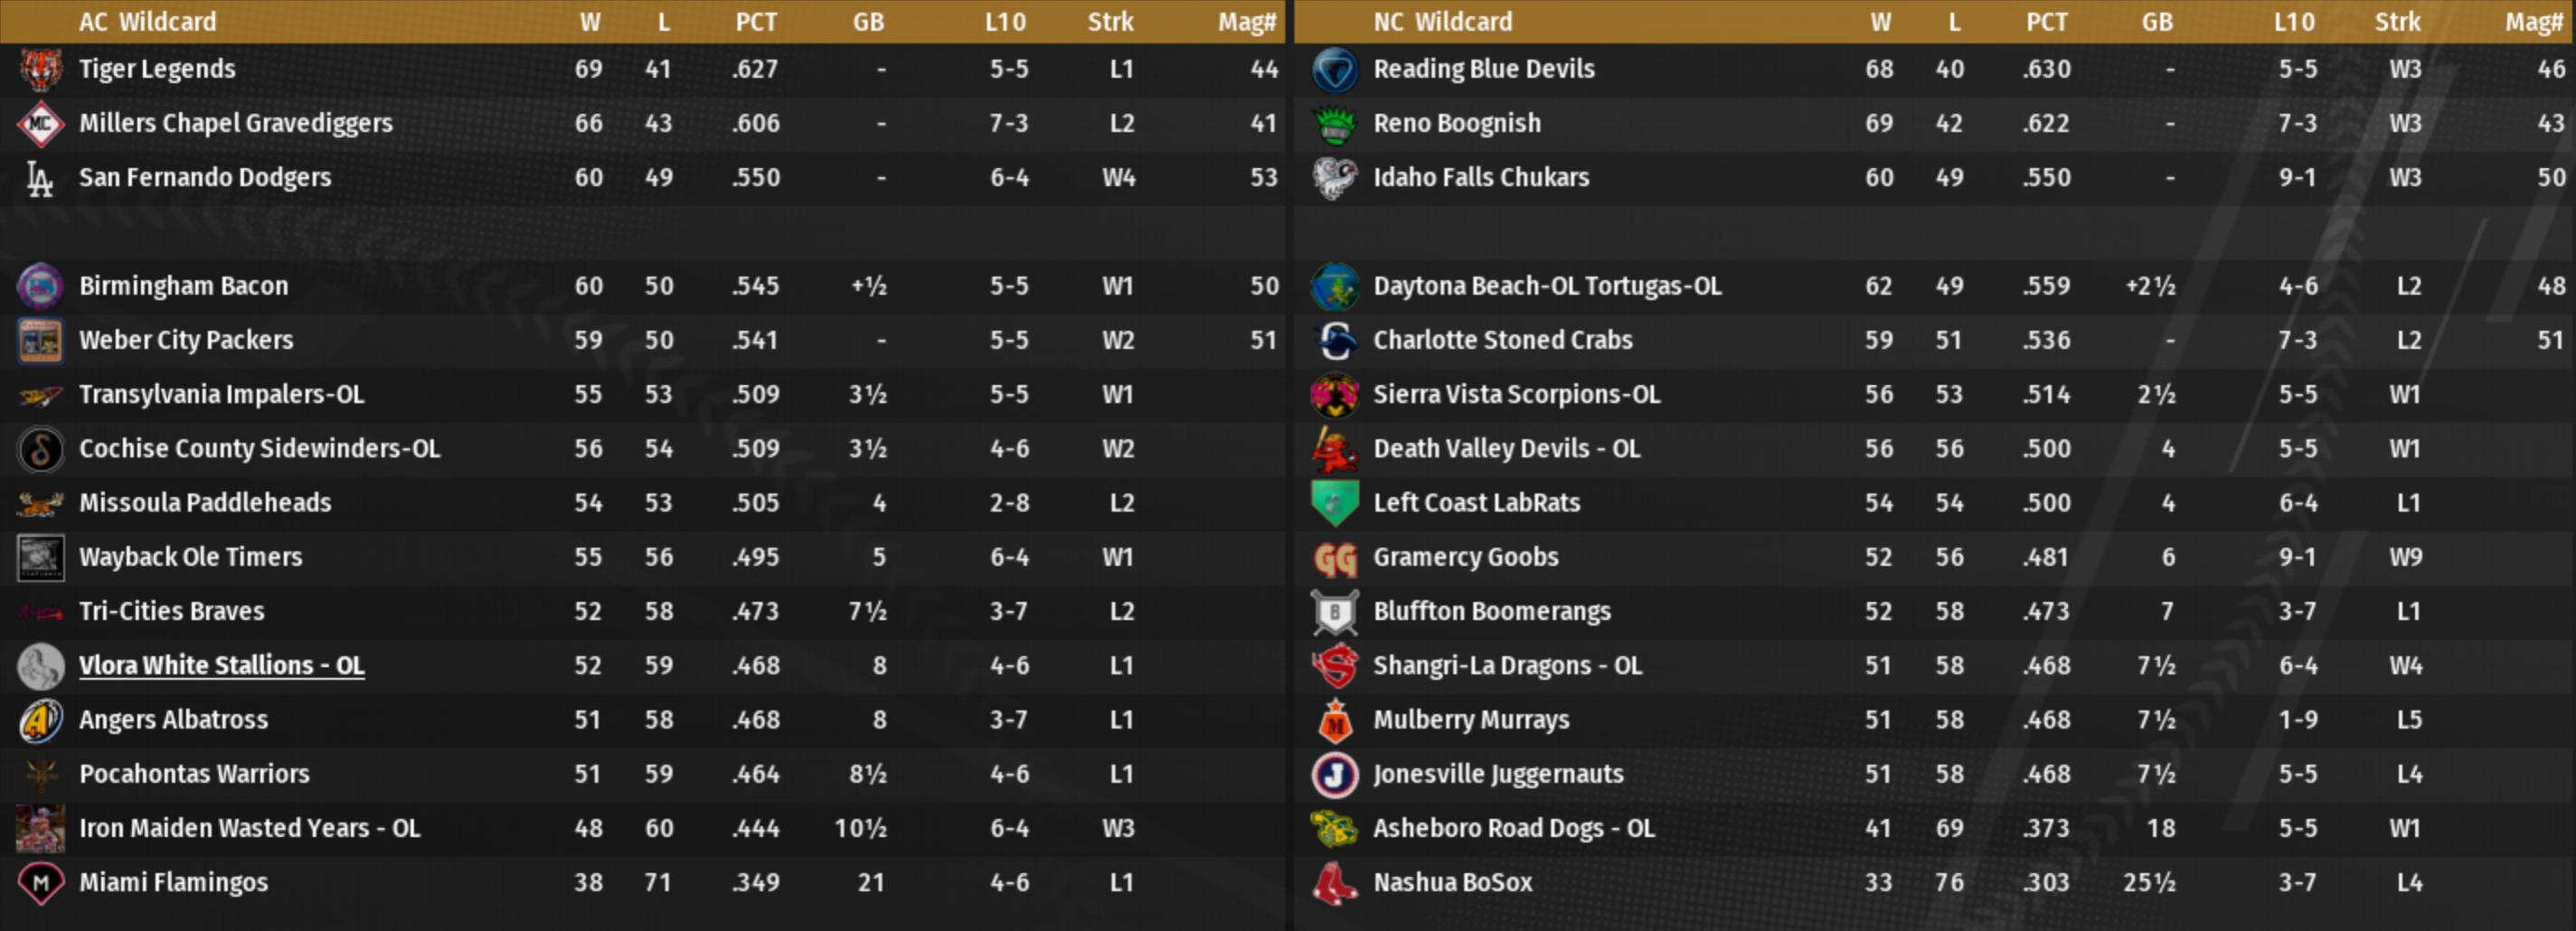Click the Gramercy Goobs GG logo
2576x931 pixels.
(x=1335, y=558)
